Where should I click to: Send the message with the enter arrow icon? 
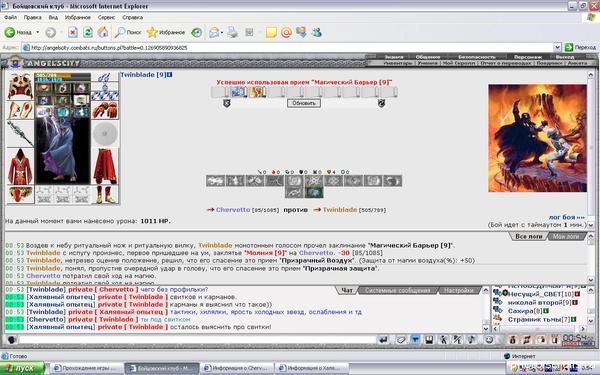(x=383, y=340)
